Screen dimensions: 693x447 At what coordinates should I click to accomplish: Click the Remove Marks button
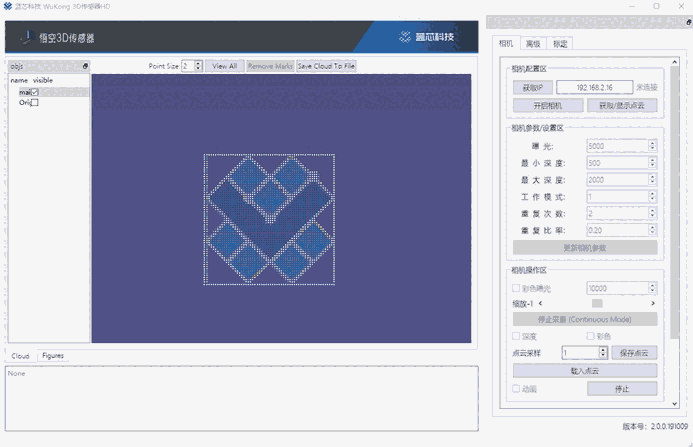[270, 66]
